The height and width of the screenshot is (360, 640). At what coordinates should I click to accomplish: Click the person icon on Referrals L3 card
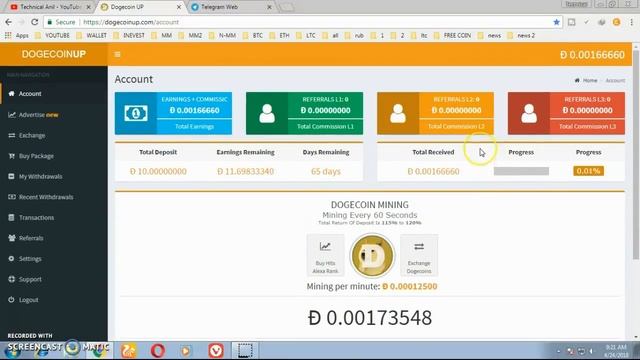coord(529,113)
